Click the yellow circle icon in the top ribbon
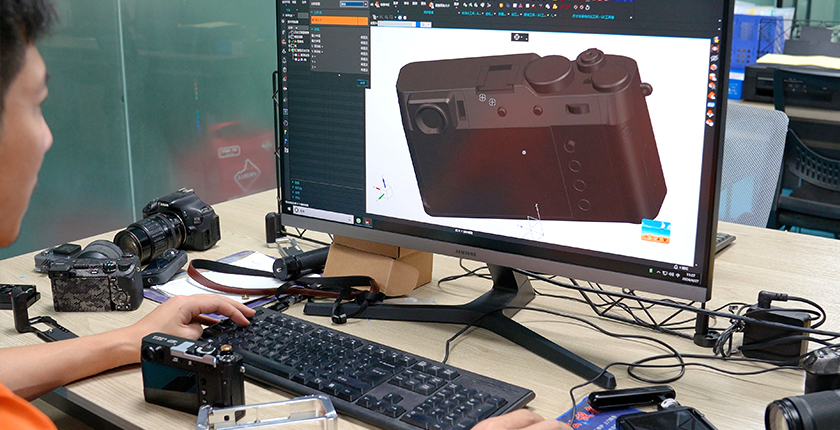This screenshot has width=840, height=430. pos(501,5)
